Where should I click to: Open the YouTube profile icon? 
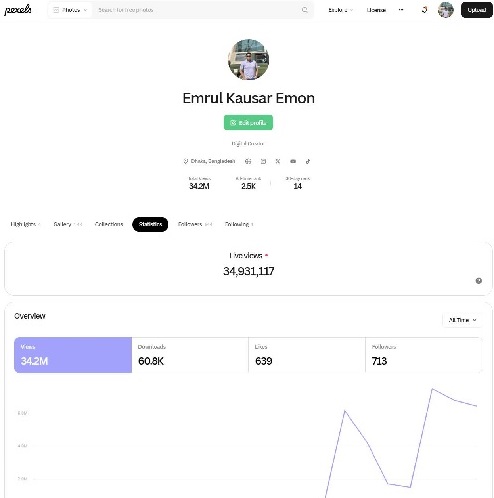(x=293, y=161)
